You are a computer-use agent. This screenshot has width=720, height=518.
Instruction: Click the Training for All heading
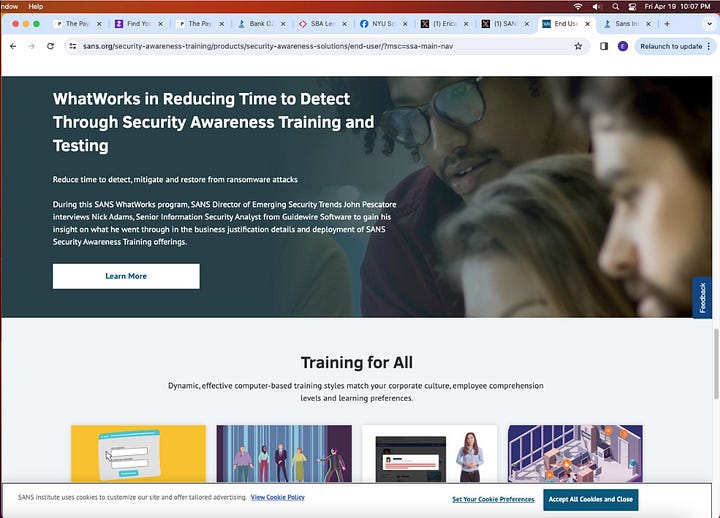tap(357, 362)
